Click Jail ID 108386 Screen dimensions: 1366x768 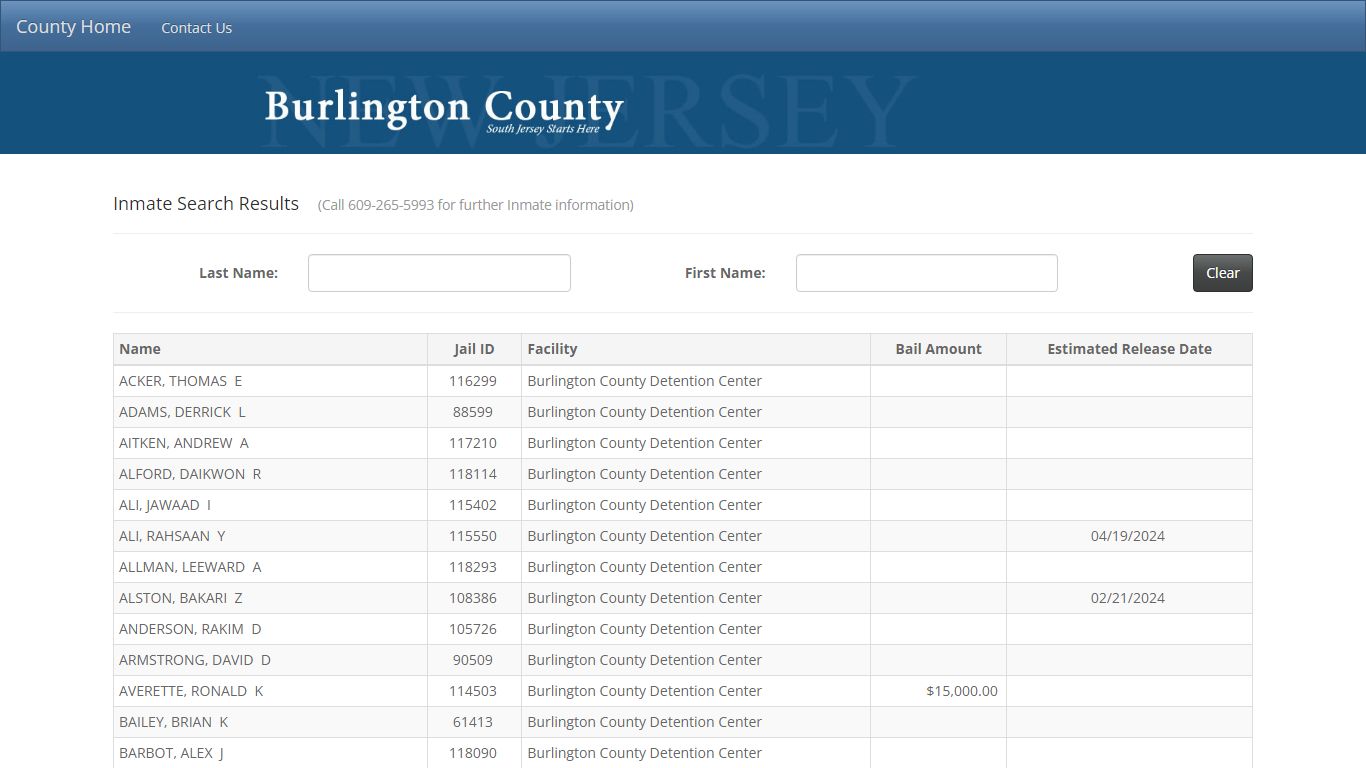tap(473, 598)
